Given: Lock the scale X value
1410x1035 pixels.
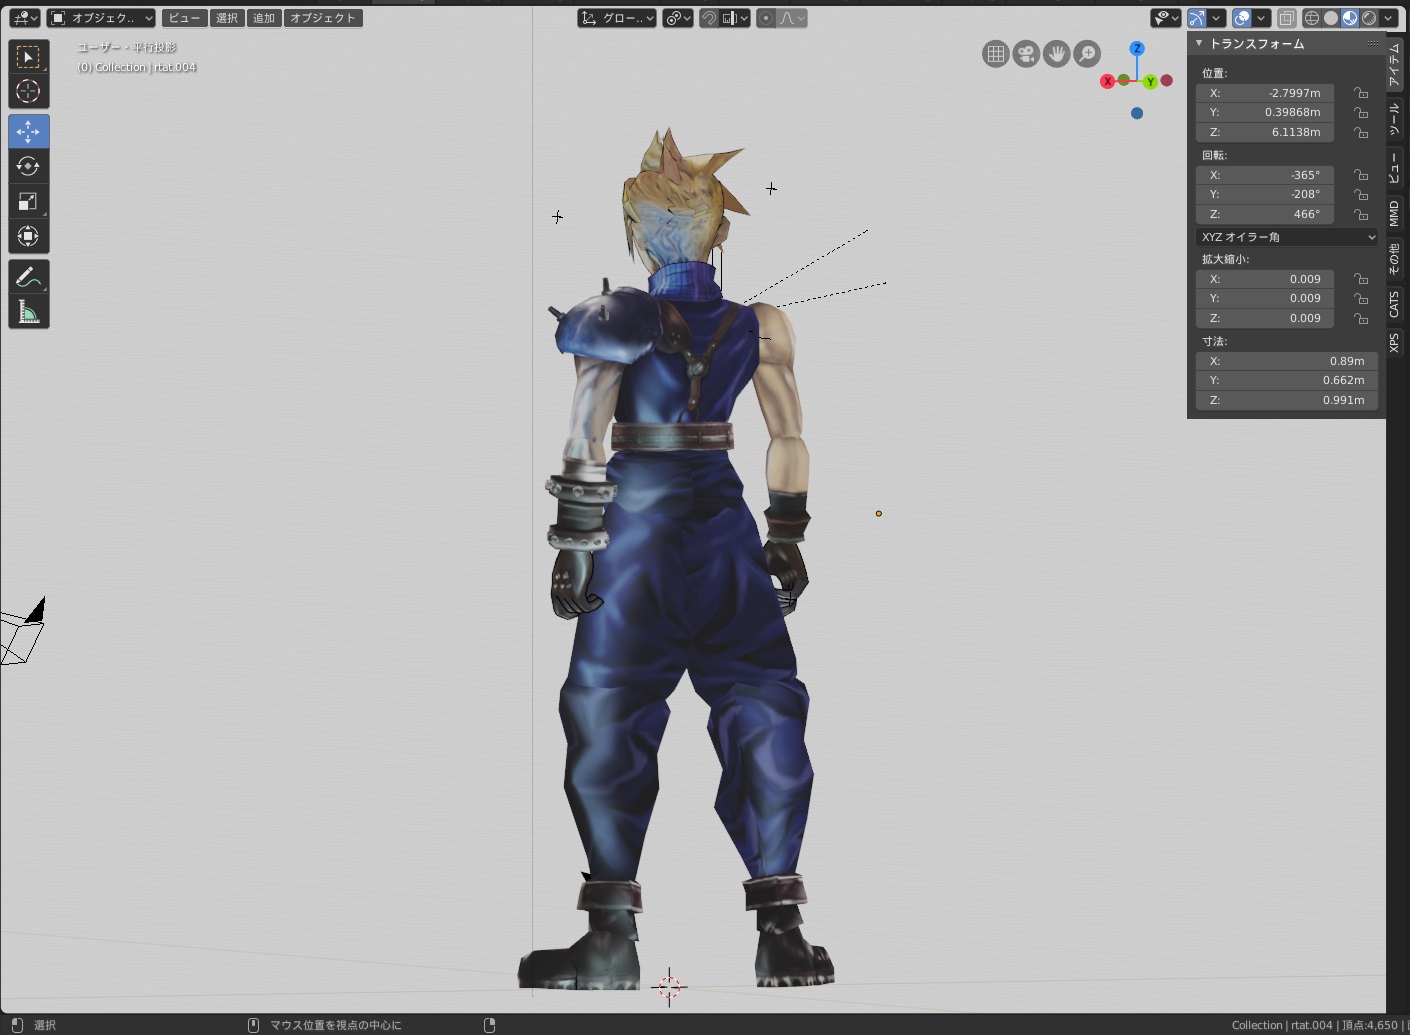Looking at the screenshot, I should (1361, 279).
